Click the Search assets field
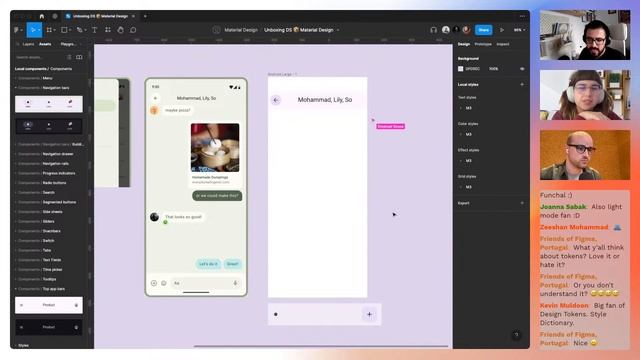 [39, 57]
